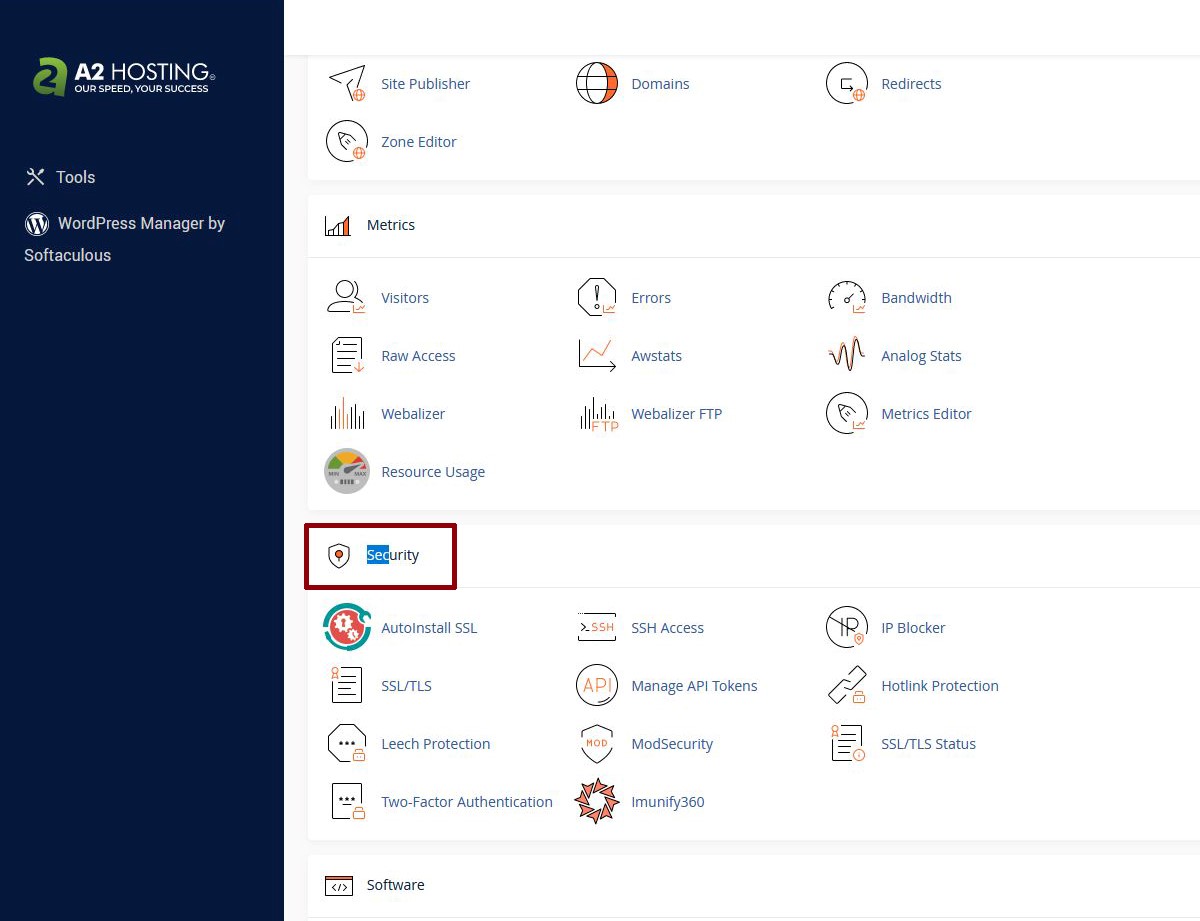This screenshot has height=921, width=1200.
Task: Open the Webalizer link
Action: point(413,414)
